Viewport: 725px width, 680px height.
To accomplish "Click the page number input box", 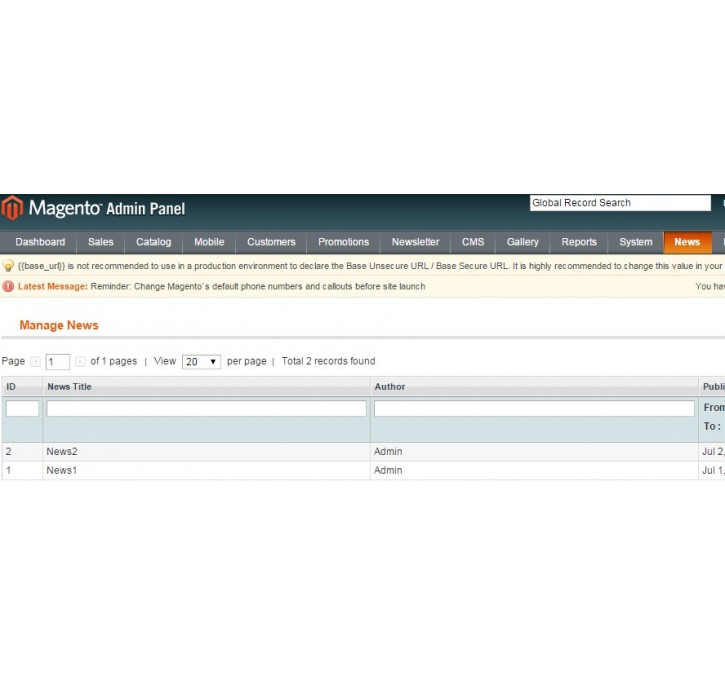I will click(x=58, y=361).
